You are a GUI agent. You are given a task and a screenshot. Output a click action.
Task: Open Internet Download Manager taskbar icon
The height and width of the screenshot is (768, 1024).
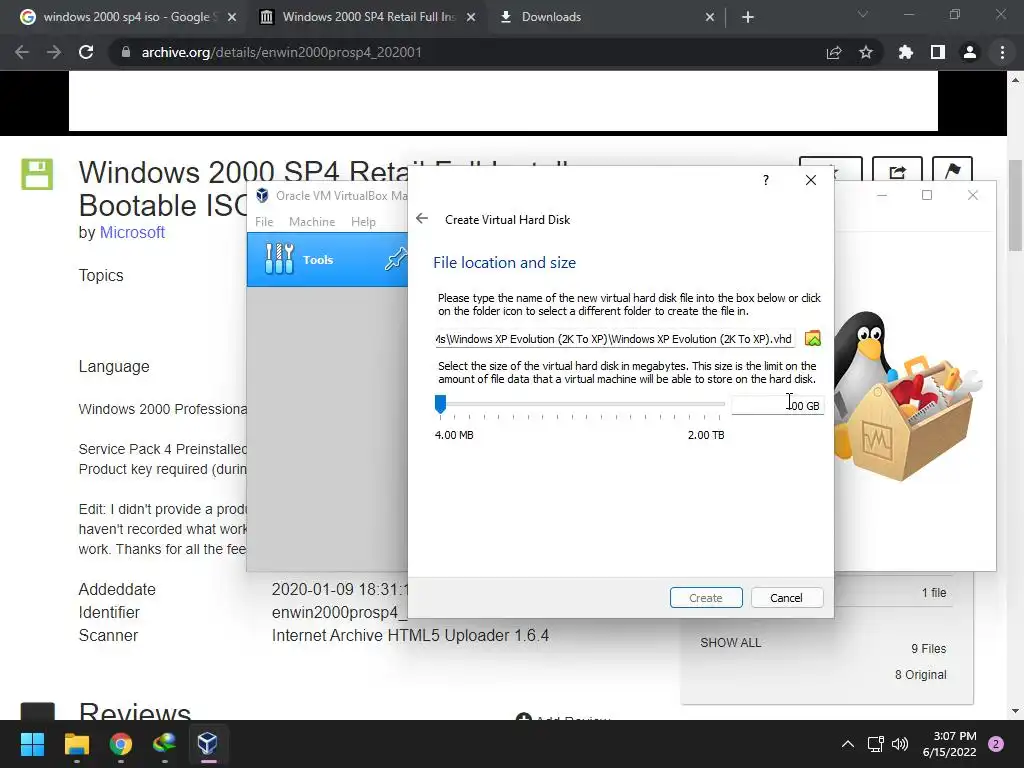coord(164,744)
